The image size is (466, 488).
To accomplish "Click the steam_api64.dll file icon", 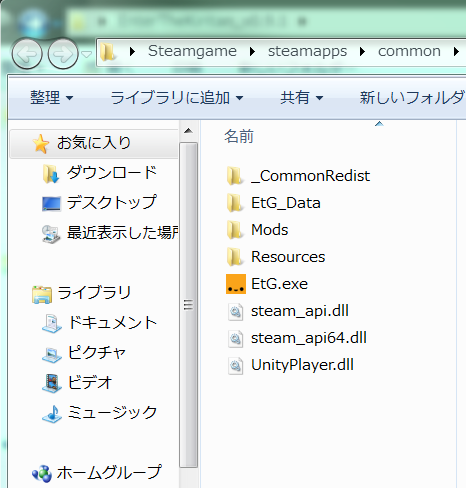I will pos(236,339).
